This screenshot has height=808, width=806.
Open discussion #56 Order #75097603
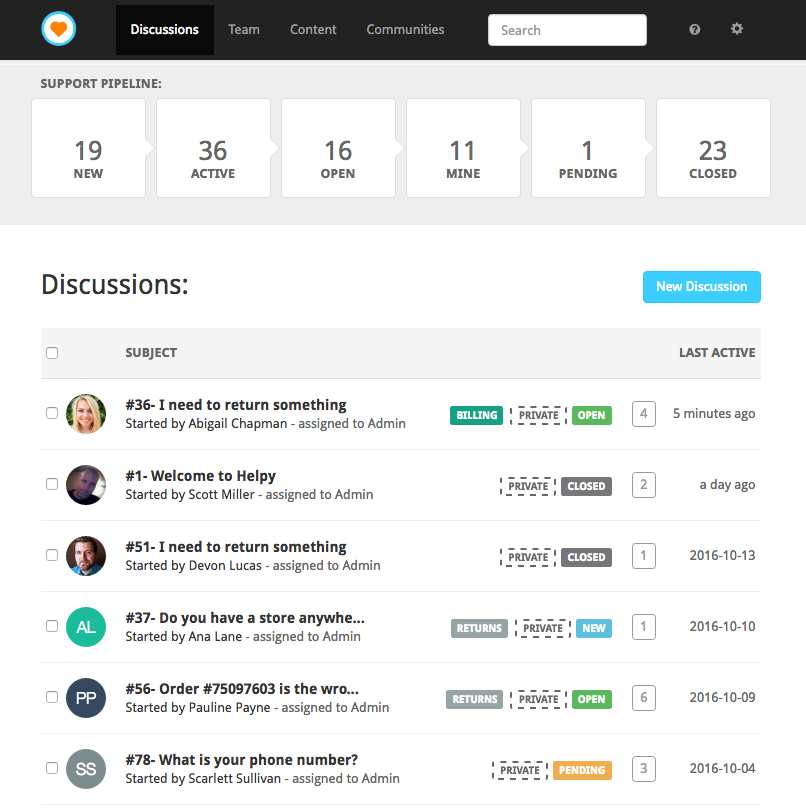pyautogui.click(x=242, y=689)
